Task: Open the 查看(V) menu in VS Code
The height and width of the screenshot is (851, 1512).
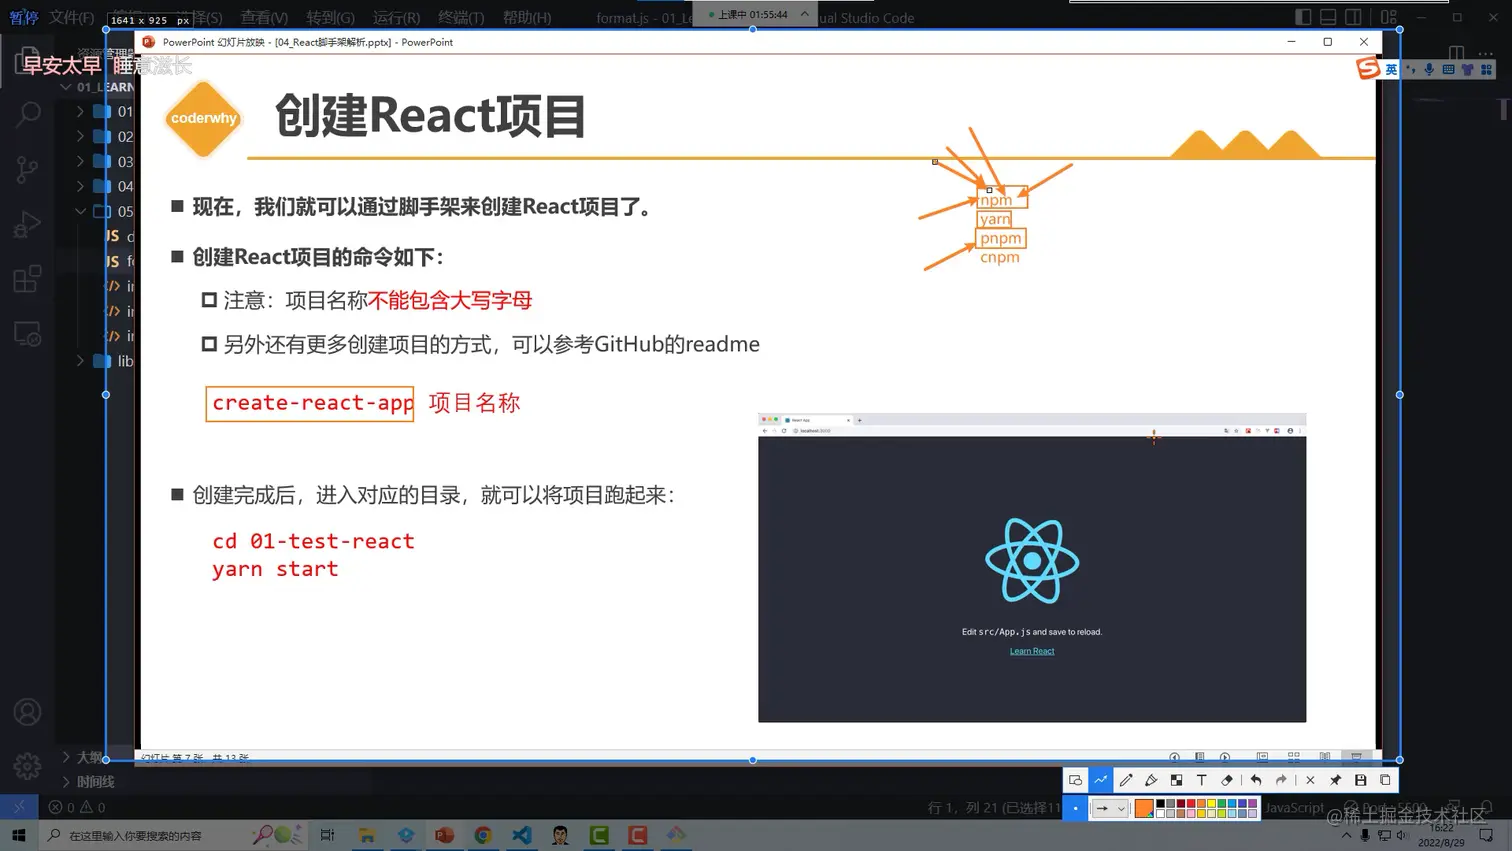Action: (264, 18)
